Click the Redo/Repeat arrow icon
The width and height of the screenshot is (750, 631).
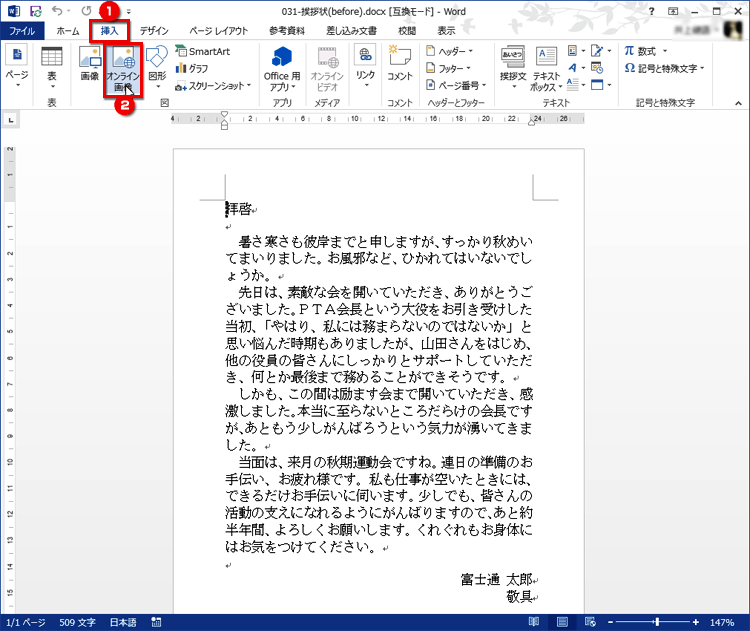pyautogui.click(x=87, y=11)
